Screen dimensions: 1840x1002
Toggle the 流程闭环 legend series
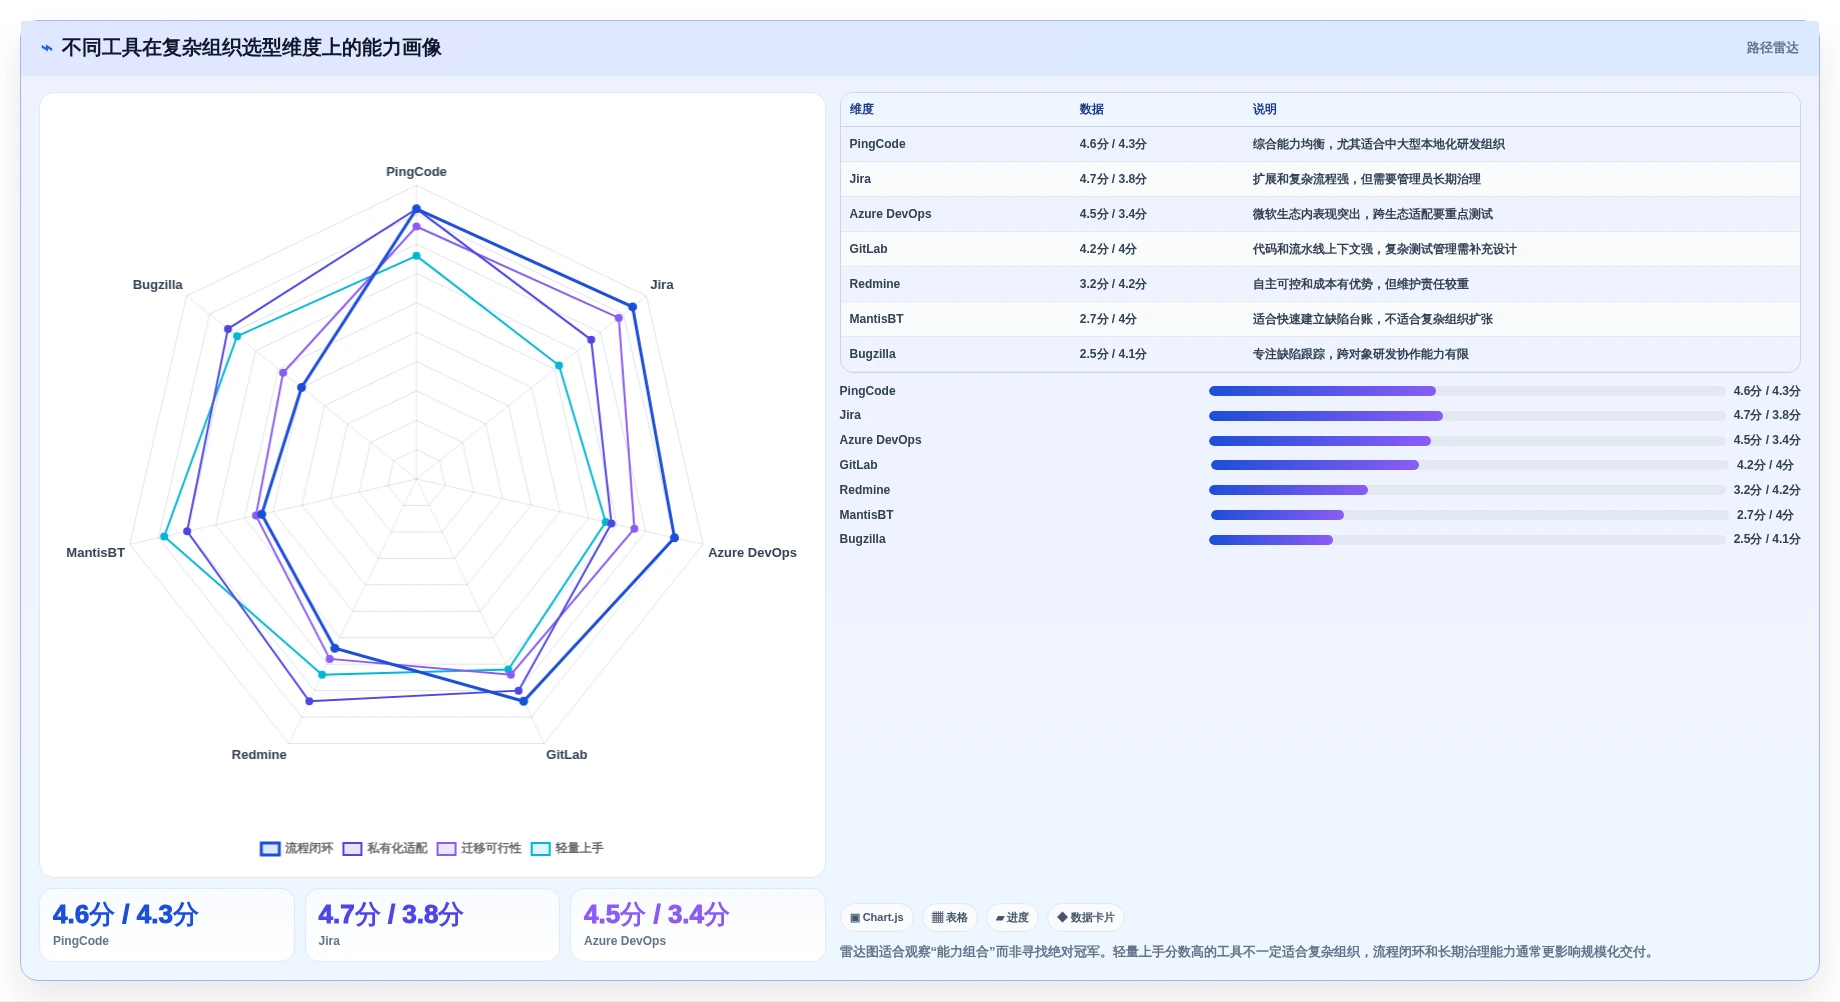(x=296, y=848)
